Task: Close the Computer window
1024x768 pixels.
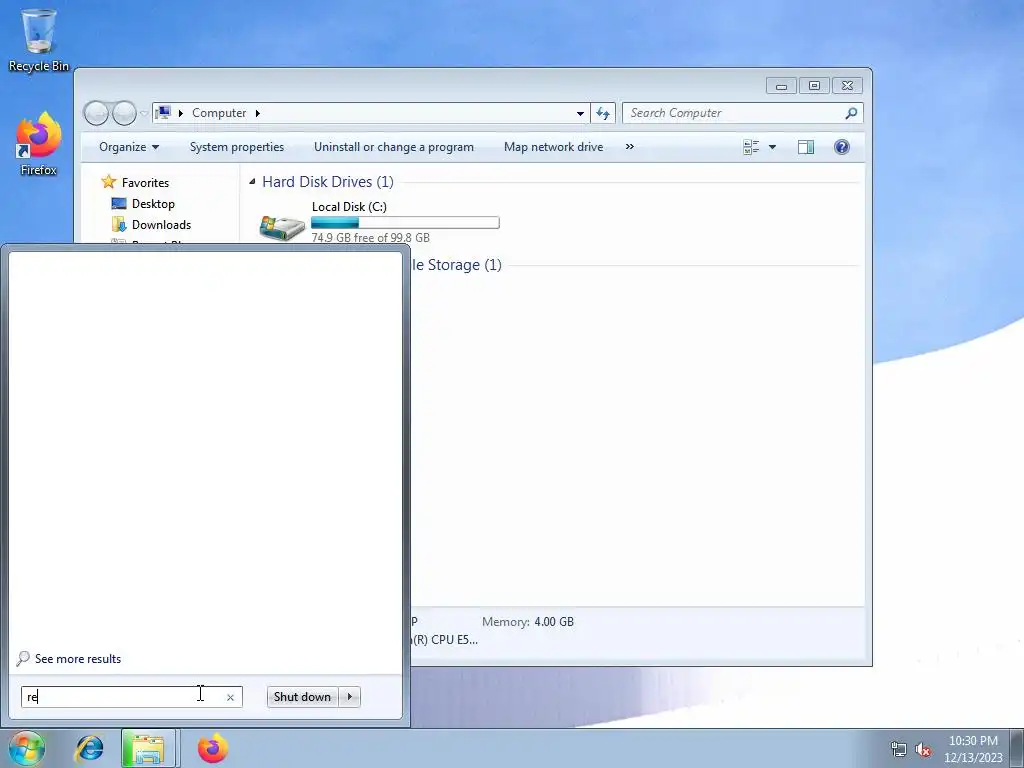Action: click(847, 86)
